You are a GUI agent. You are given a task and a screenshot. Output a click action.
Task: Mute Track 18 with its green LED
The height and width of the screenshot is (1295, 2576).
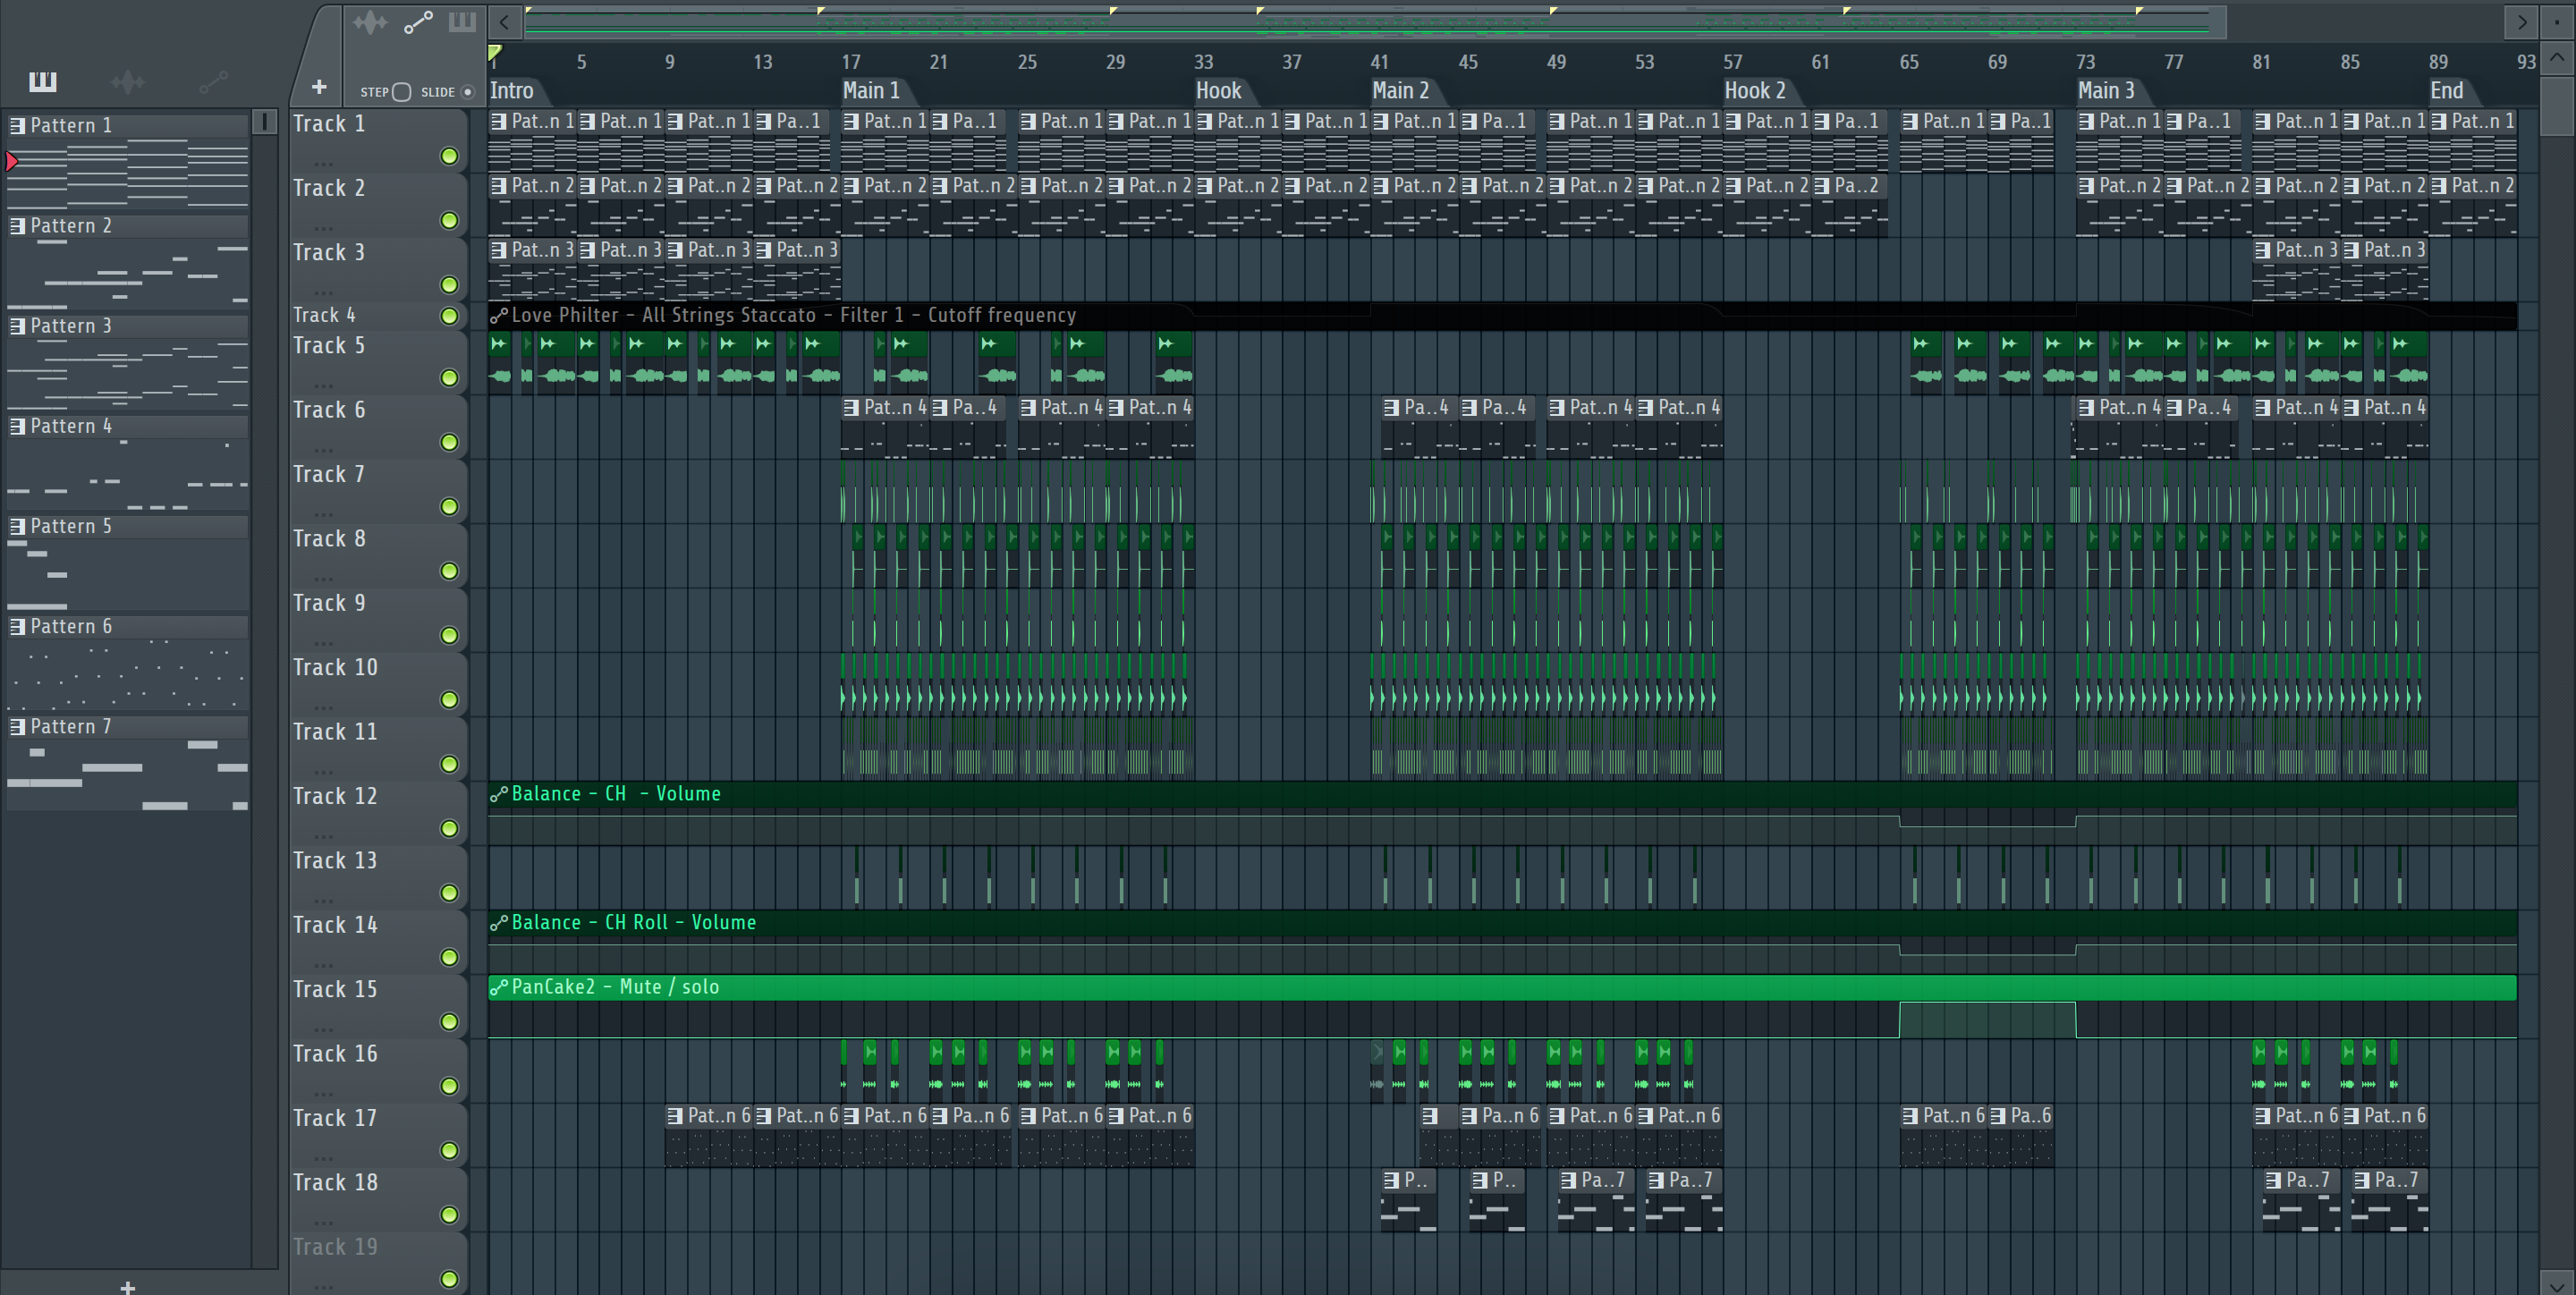pos(449,1215)
